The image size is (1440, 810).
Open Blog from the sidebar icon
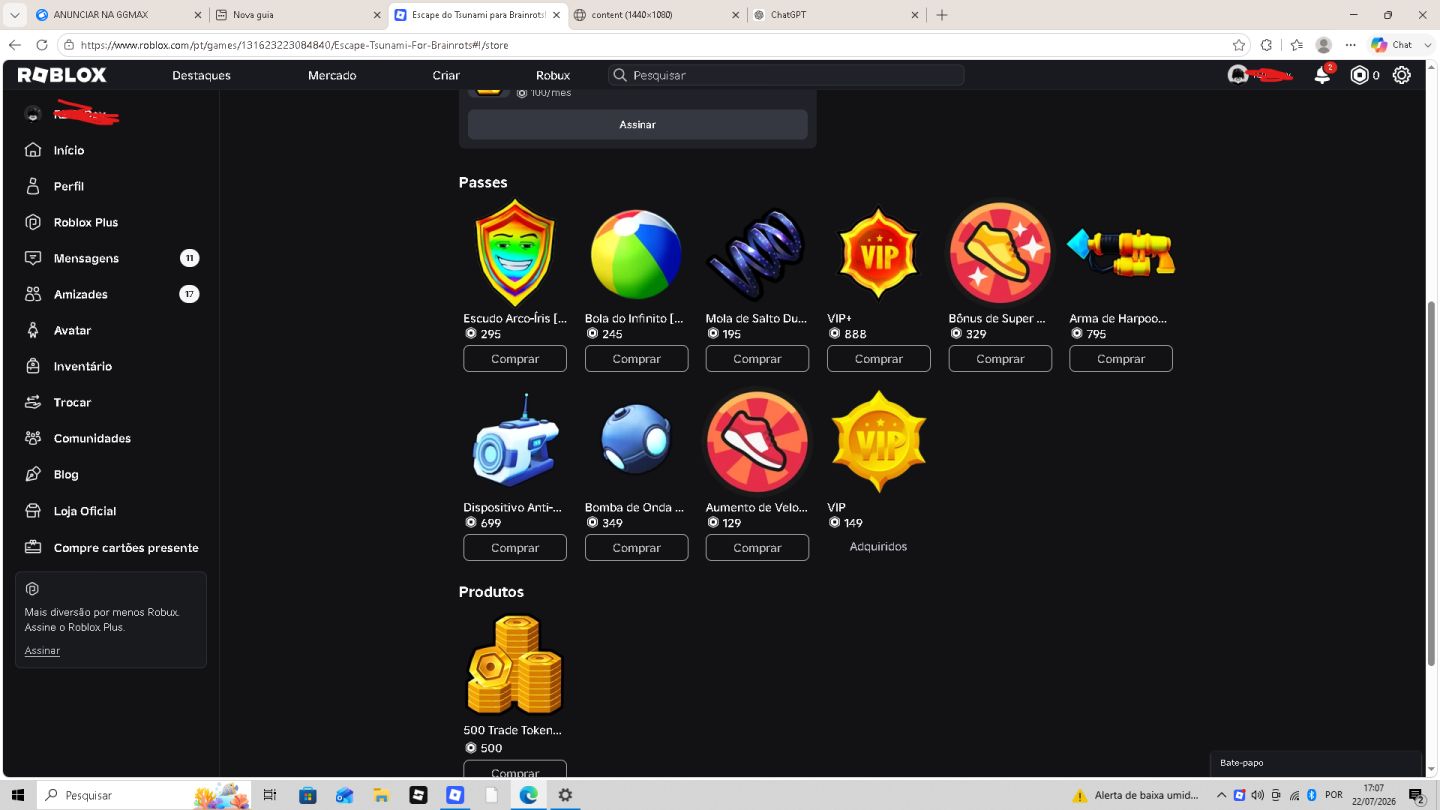click(x=33, y=474)
